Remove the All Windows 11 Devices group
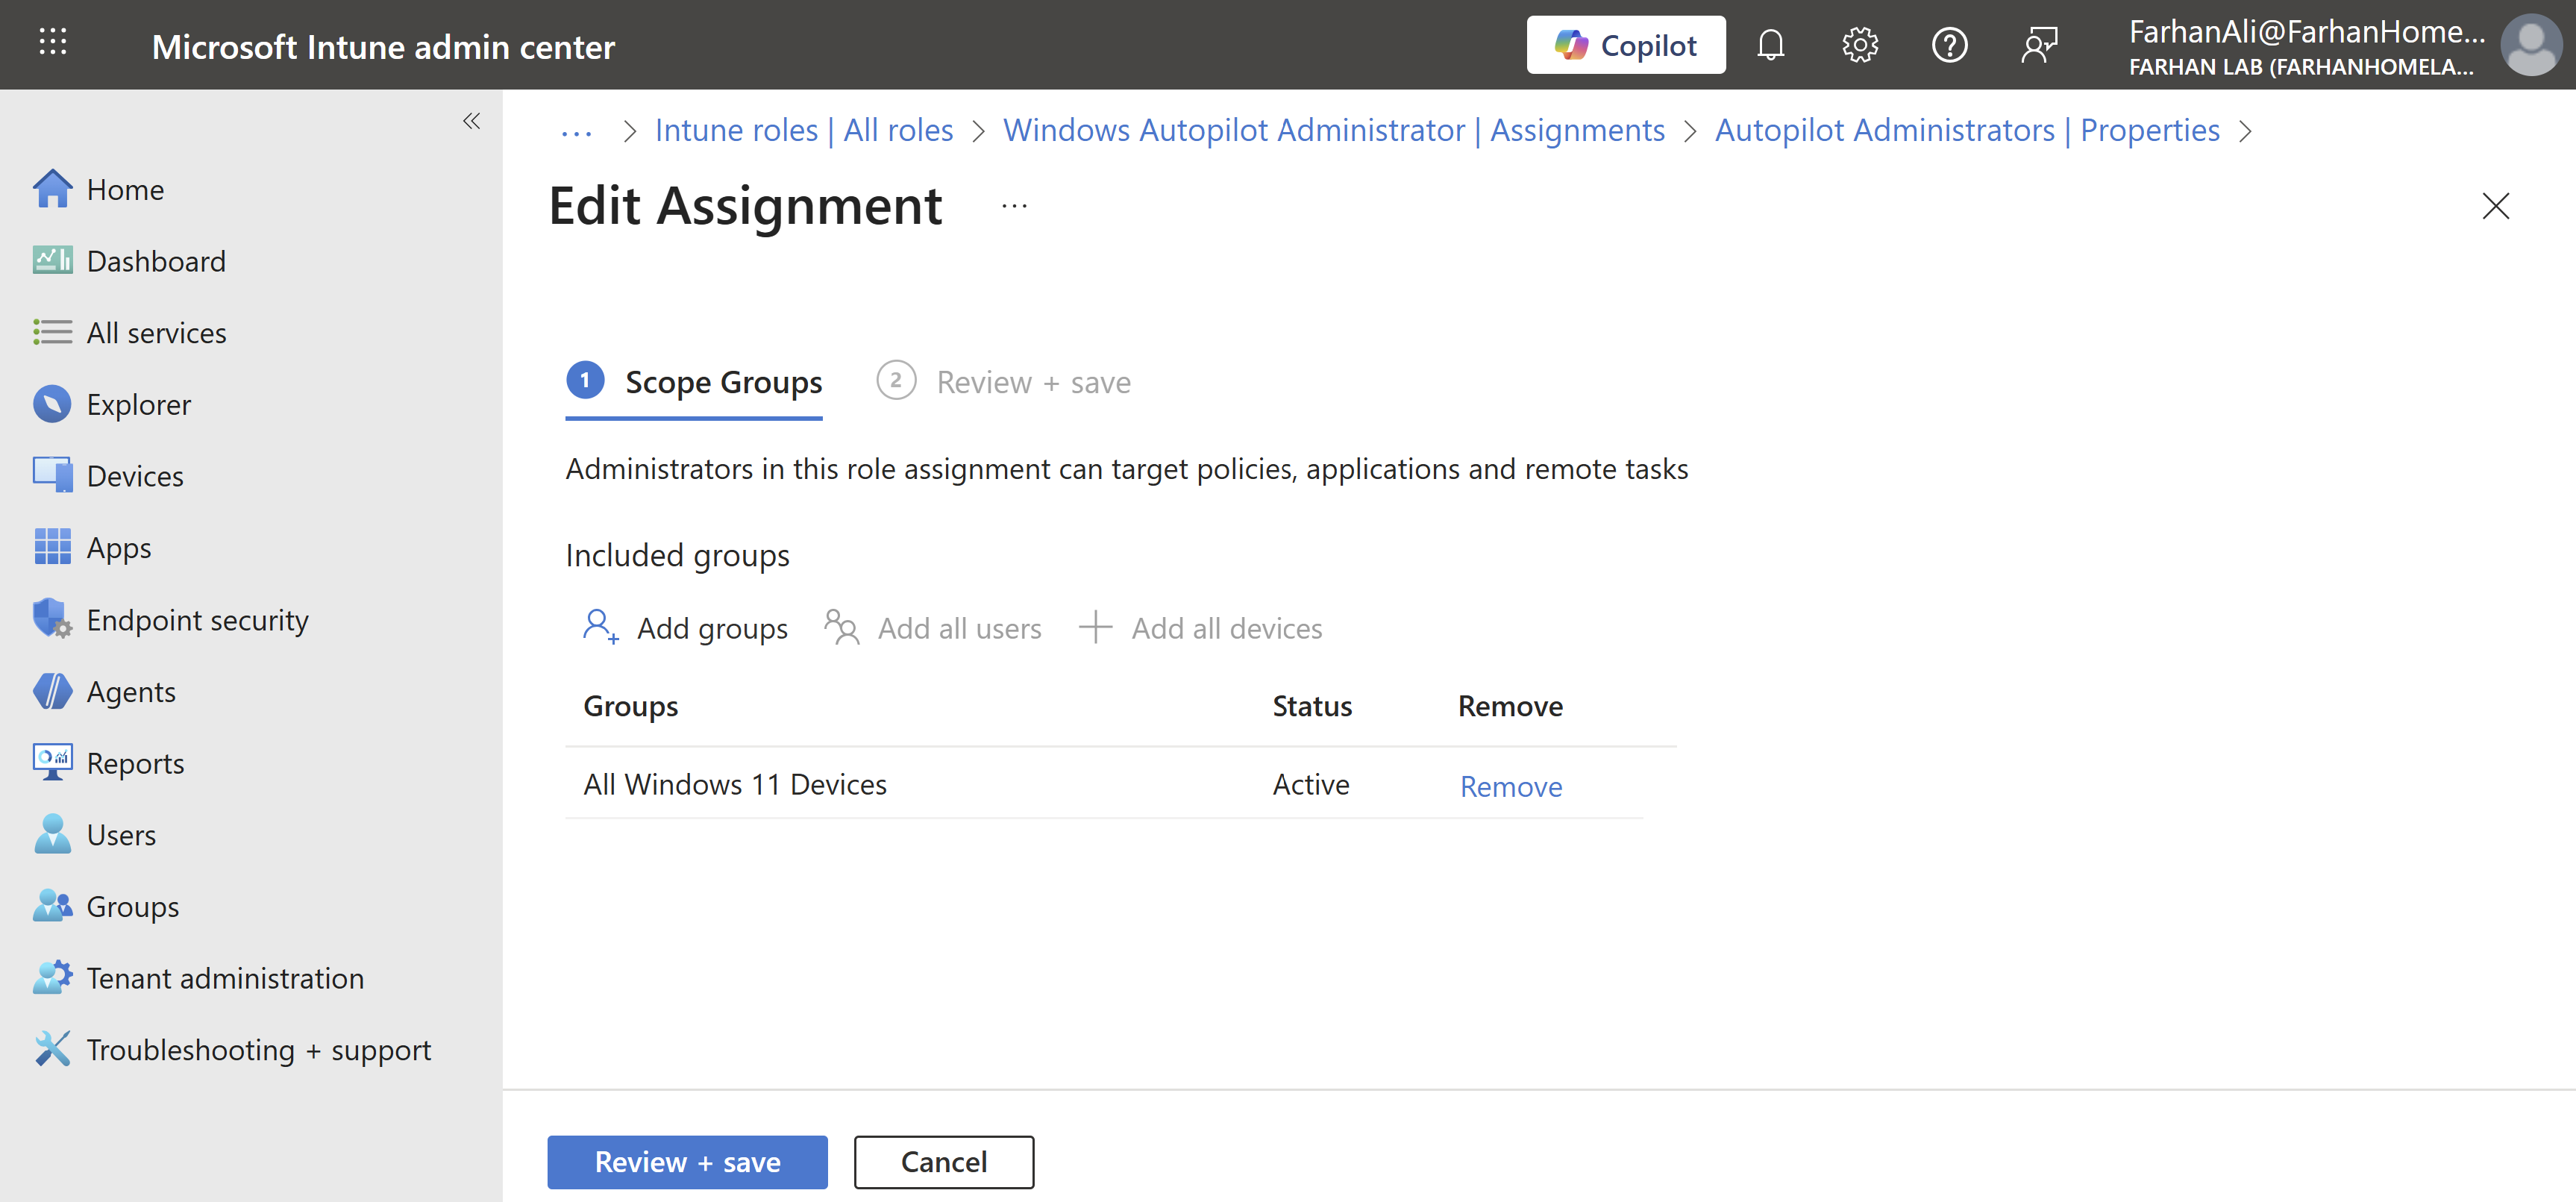Image resolution: width=2576 pixels, height=1202 pixels. [x=1510, y=787]
